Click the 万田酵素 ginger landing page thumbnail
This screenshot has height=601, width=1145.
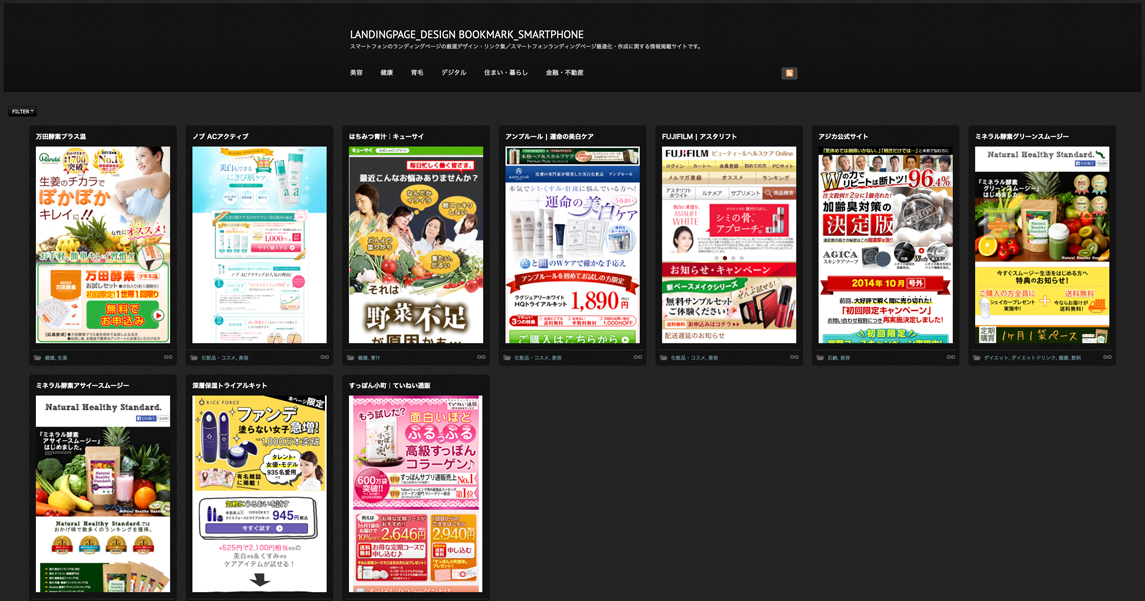click(x=103, y=245)
